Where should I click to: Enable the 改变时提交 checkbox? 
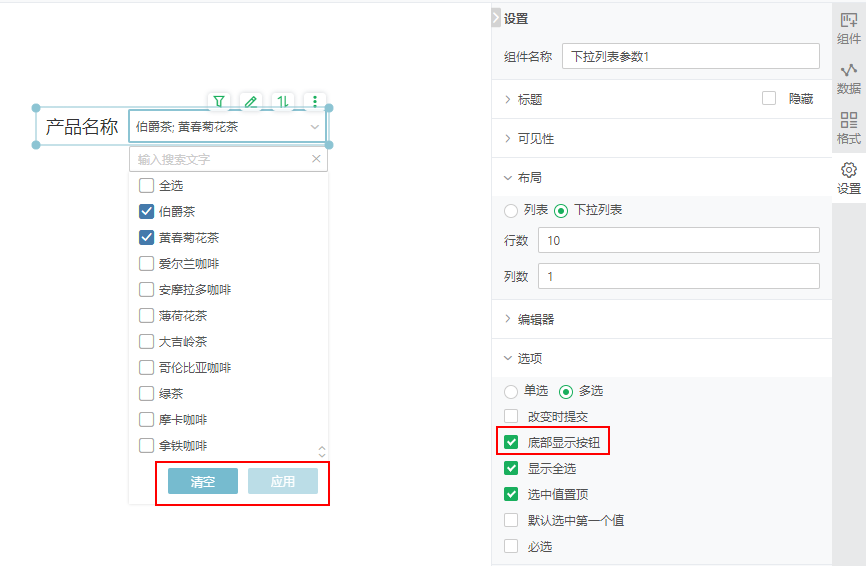coord(512,416)
